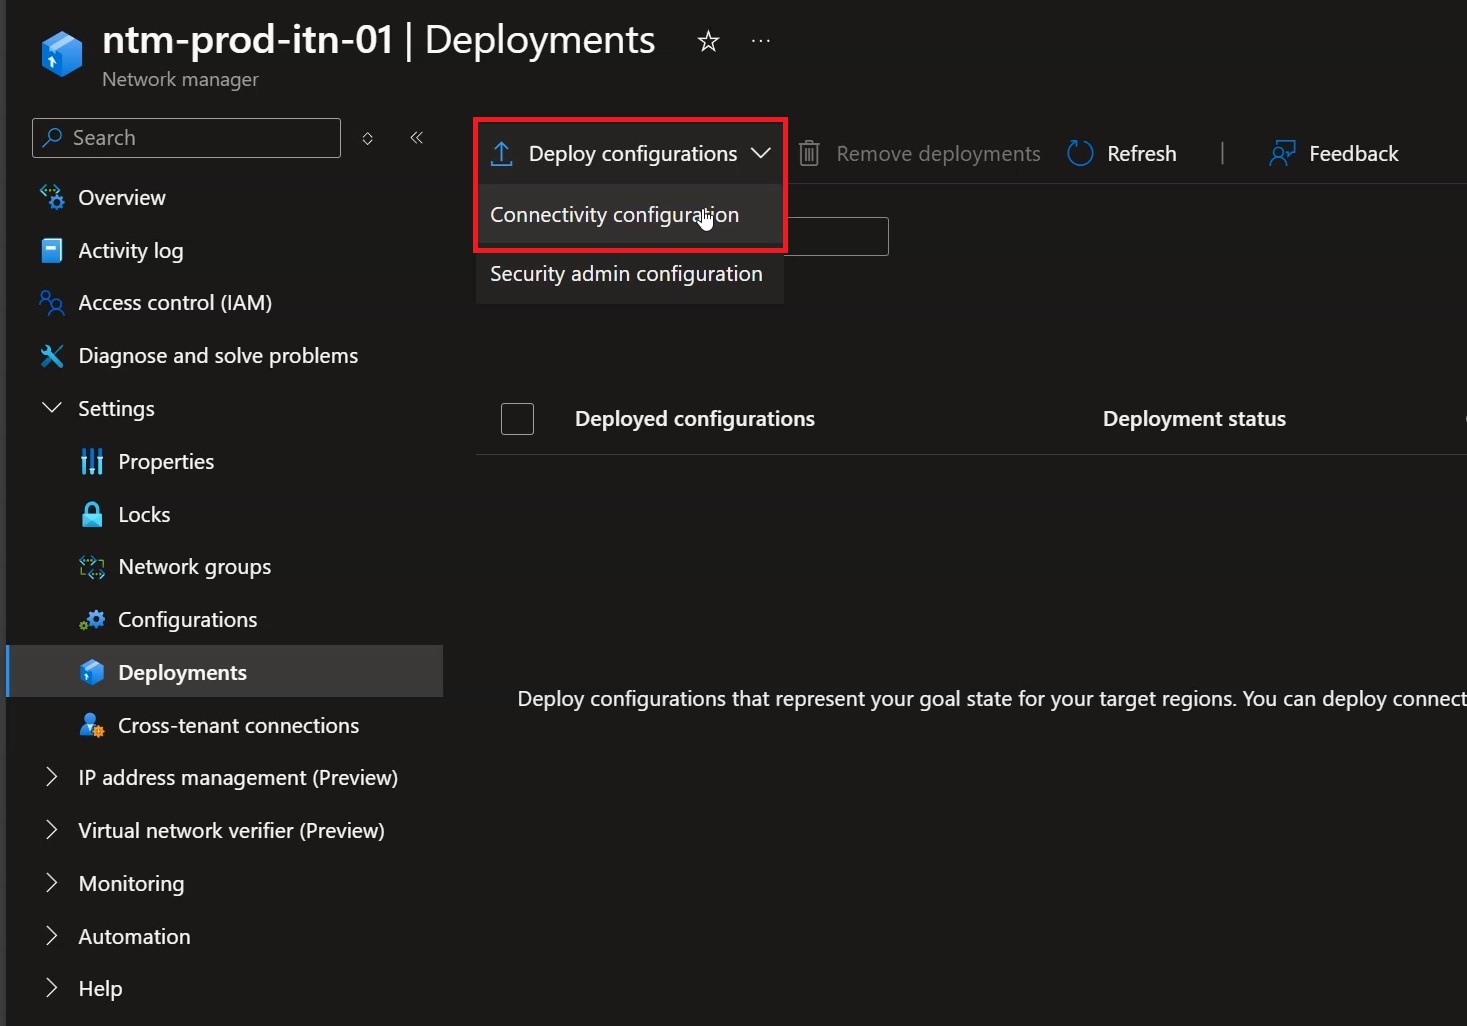
Task: Toggle the Deploy configurations dropdown chevron
Action: [761, 153]
